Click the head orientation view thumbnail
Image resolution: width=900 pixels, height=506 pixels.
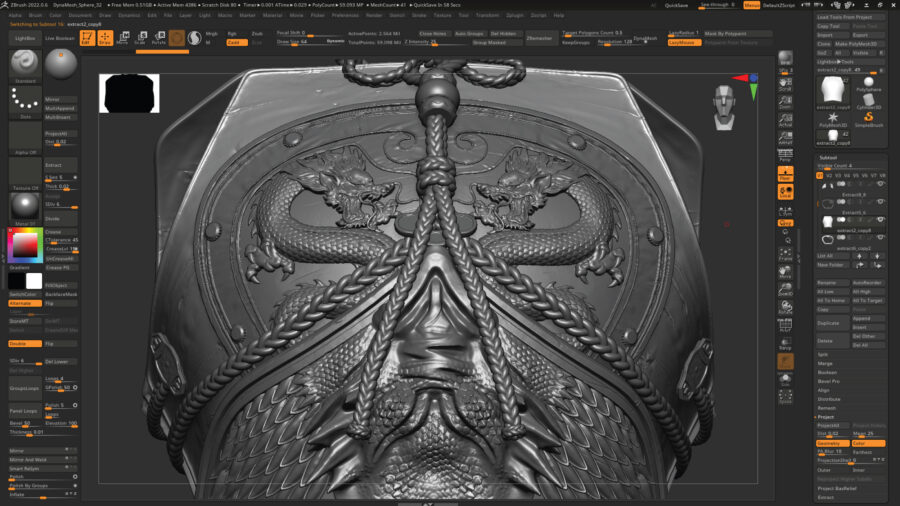727,105
